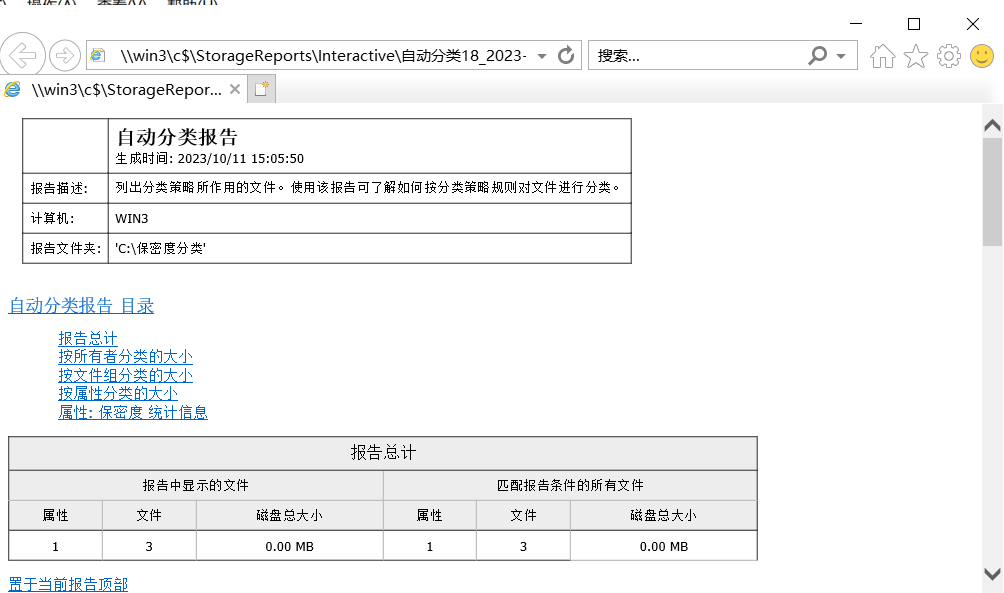The image size is (1004, 593).
Task: Open a new tab with the blank tab button
Action: [x=262, y=90]
